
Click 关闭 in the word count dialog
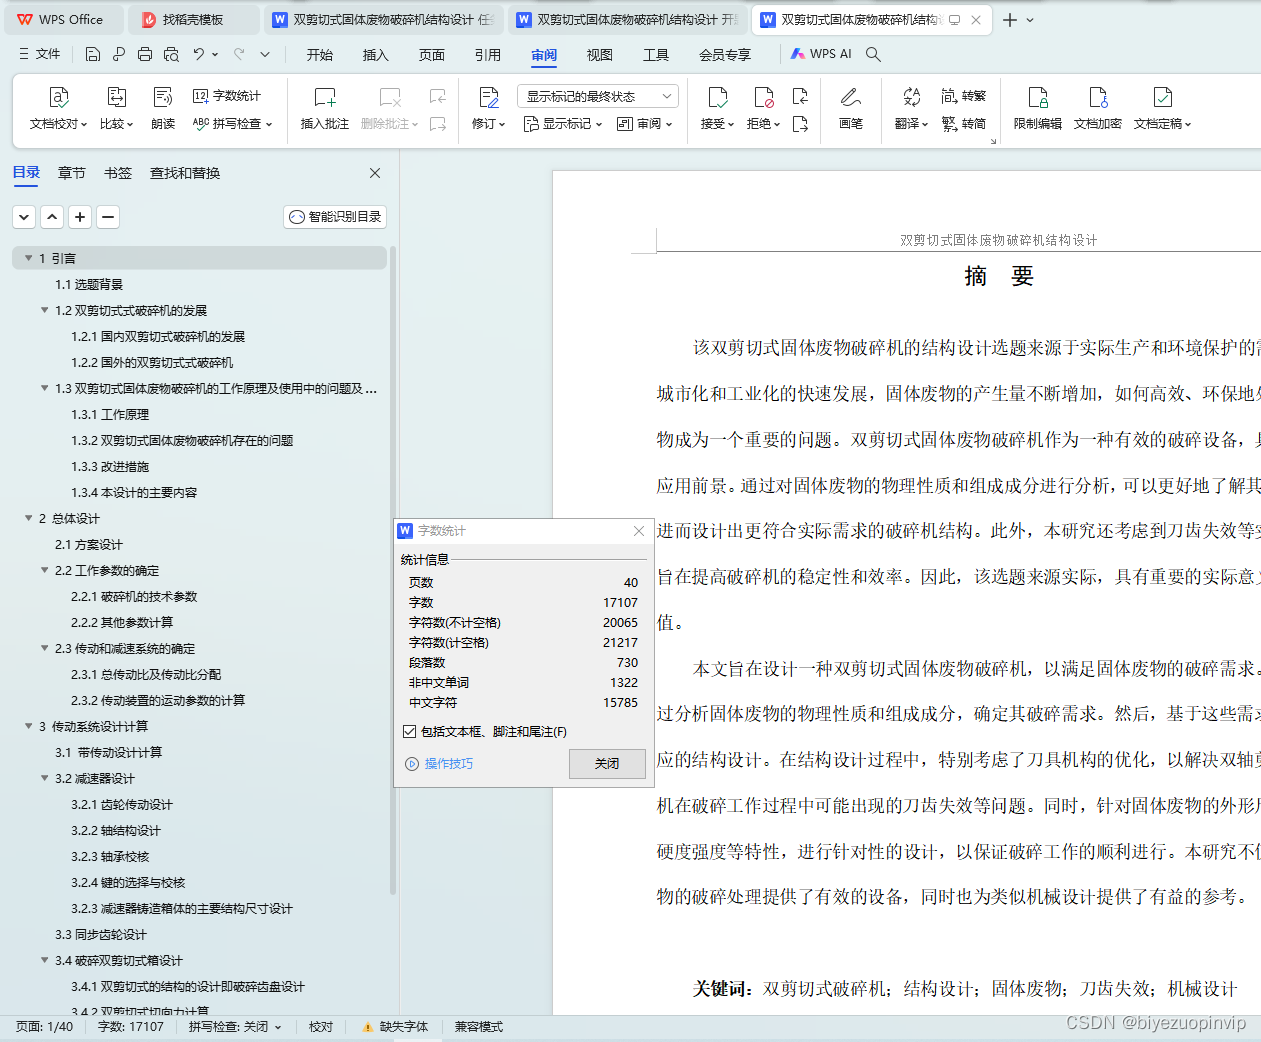tap(607, 763)
